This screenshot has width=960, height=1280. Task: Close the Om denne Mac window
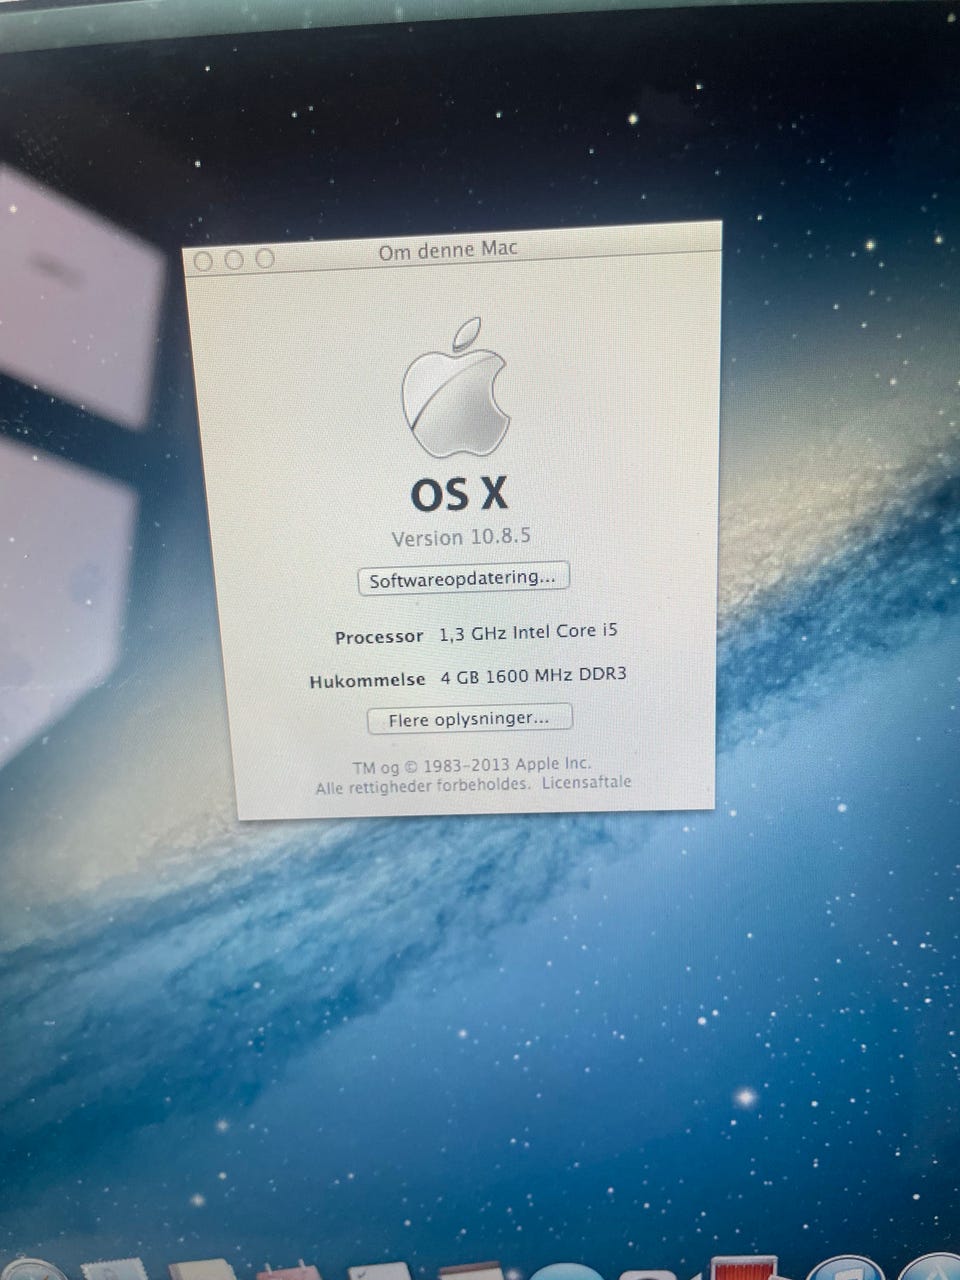coord(203,261)
